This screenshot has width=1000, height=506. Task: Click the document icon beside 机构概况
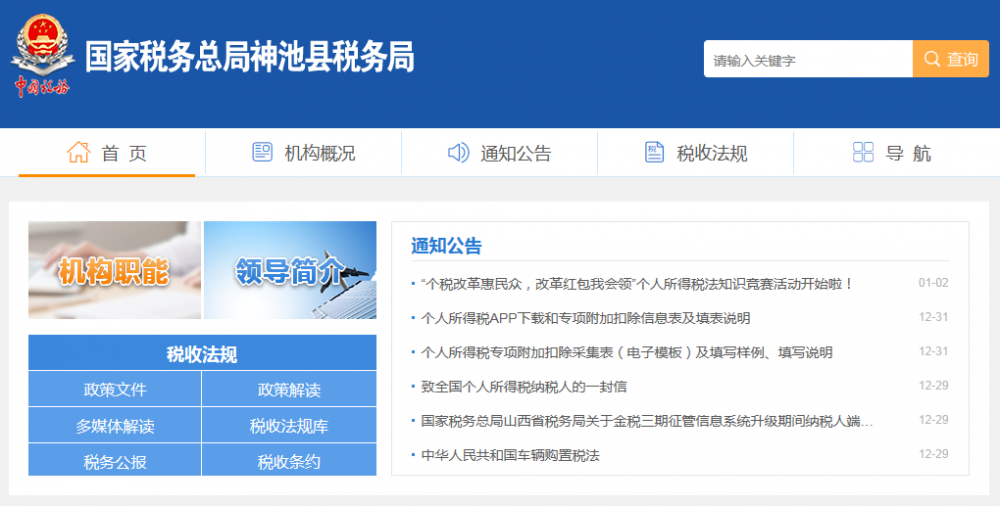[262, 152]
